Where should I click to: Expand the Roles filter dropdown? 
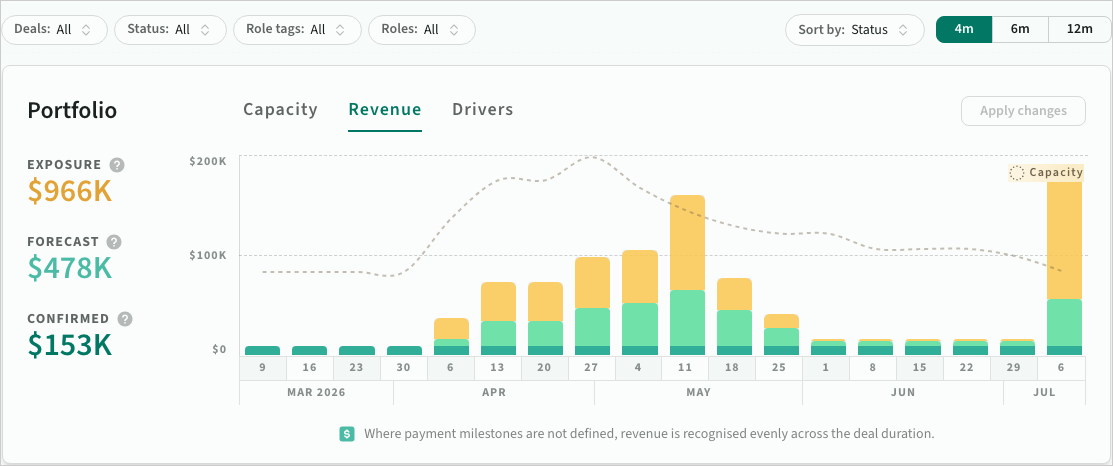[x=421, y=30]
